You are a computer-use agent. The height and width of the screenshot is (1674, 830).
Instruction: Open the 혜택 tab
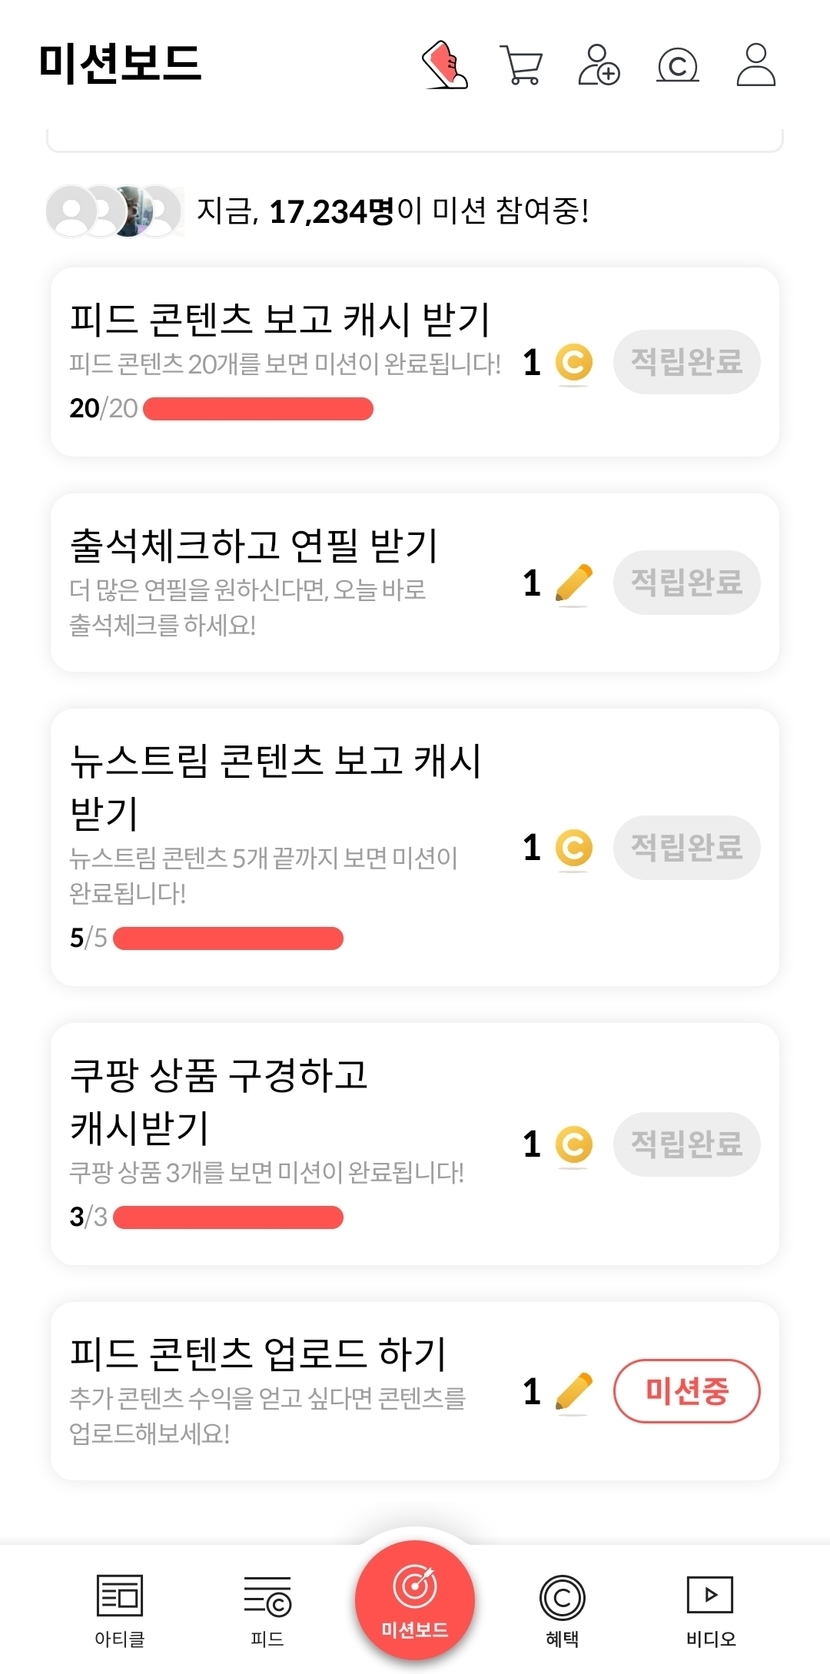[562, 1609]
